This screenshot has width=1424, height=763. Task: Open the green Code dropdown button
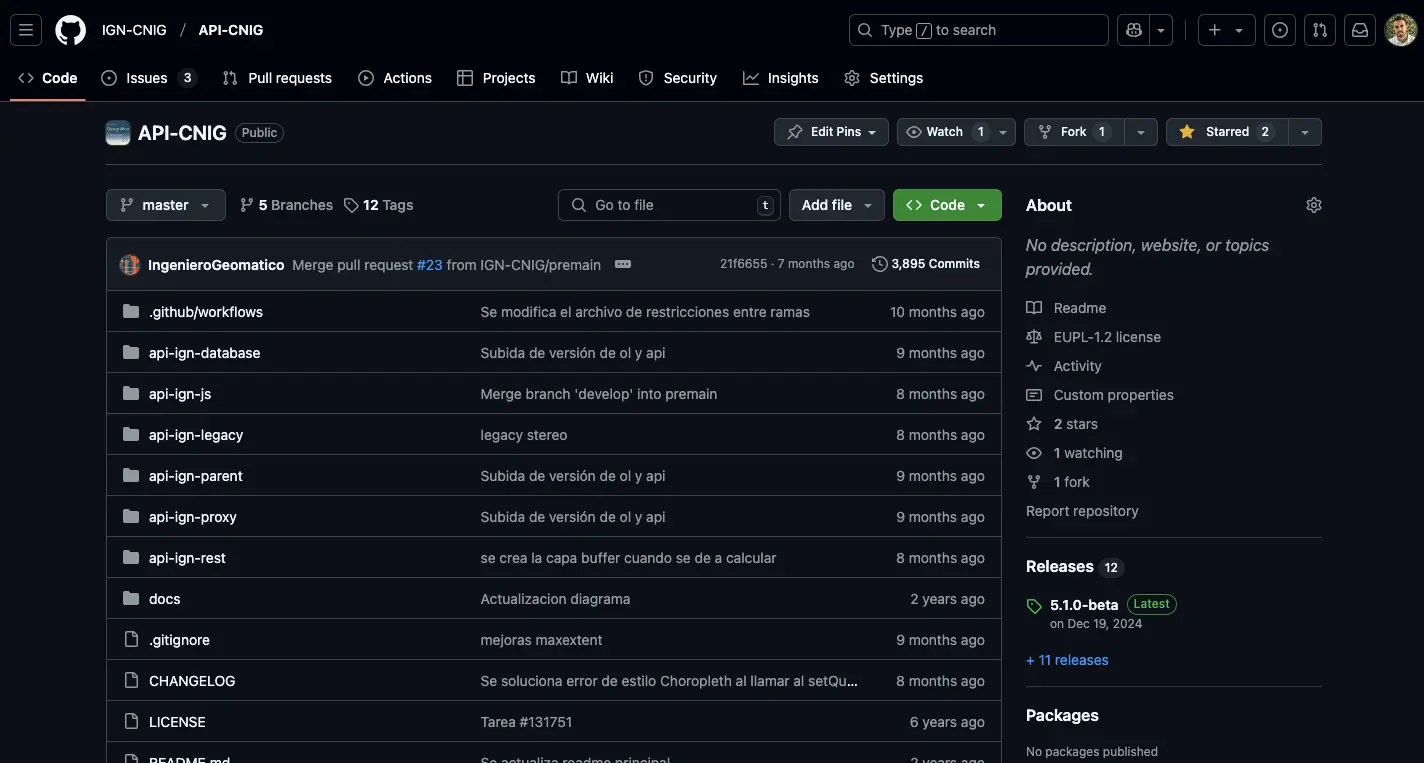click(947, 205)
